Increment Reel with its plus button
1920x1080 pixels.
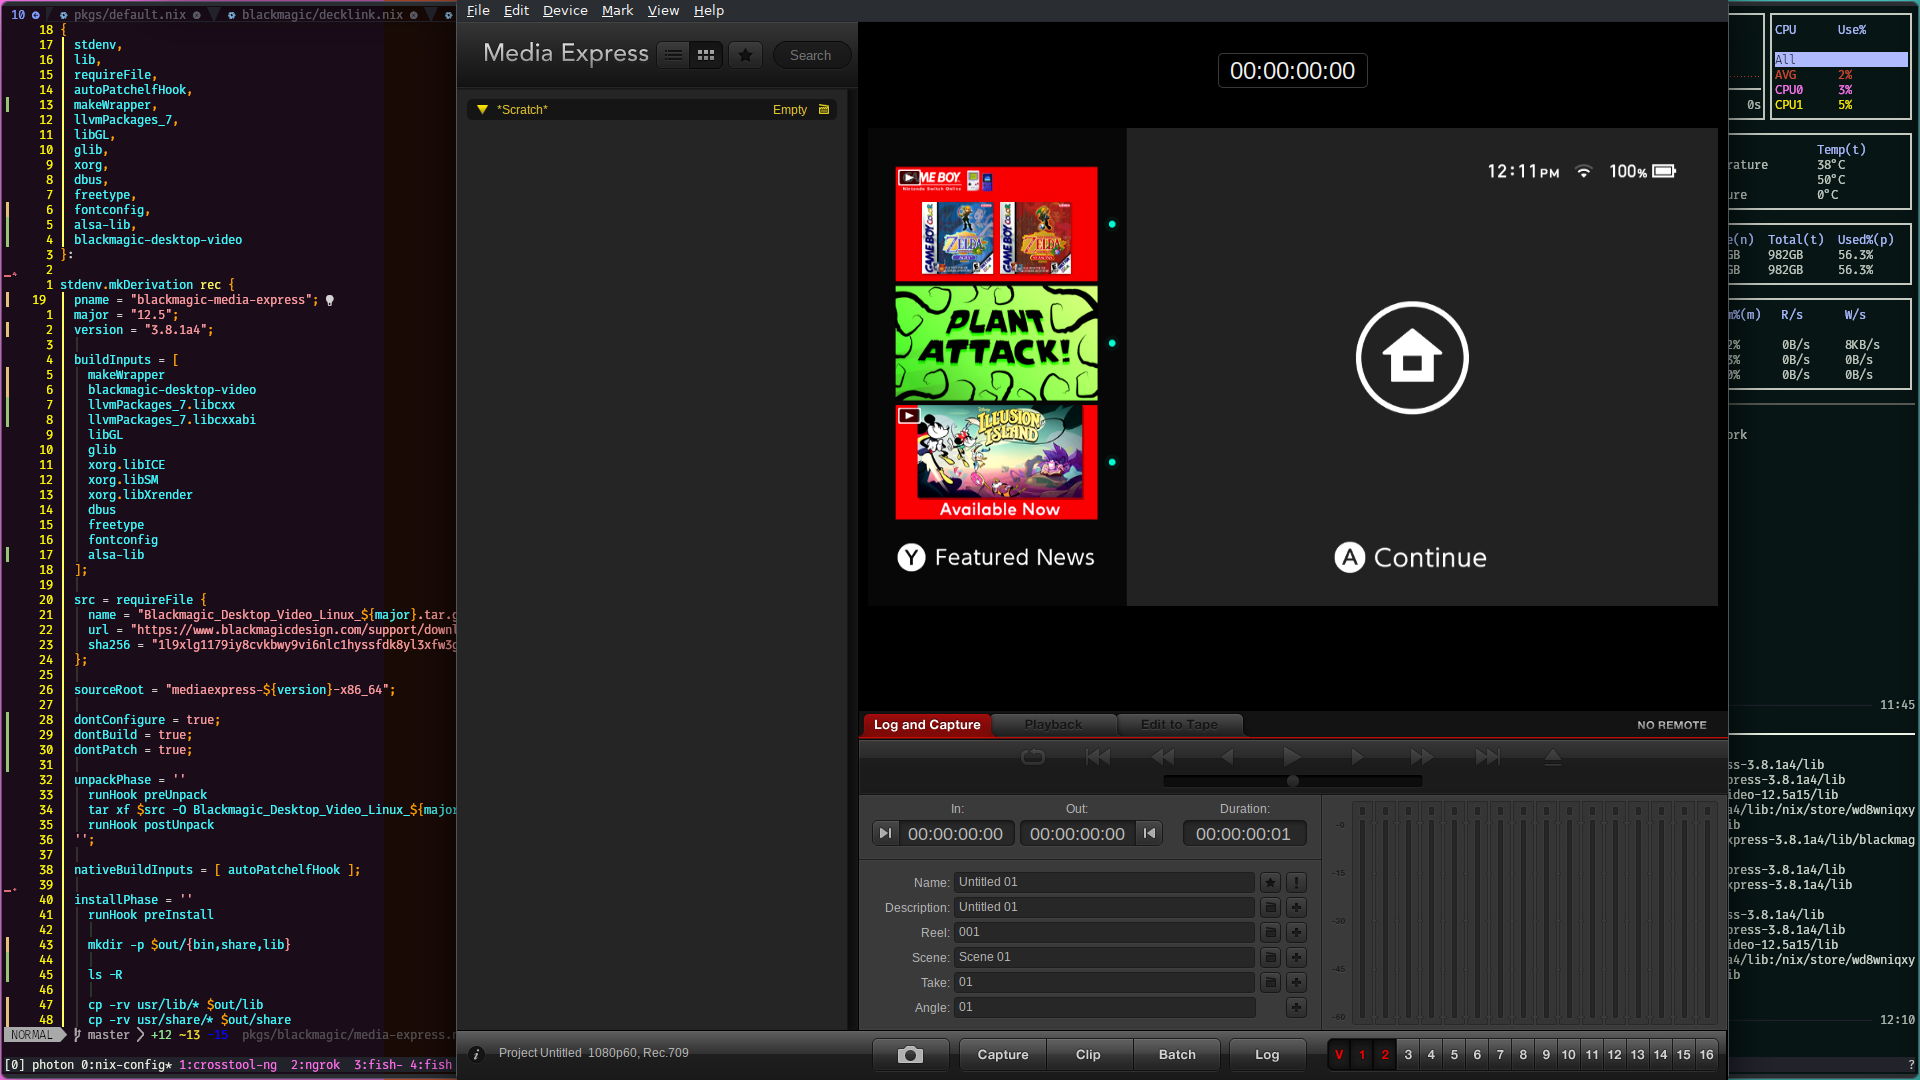(1296, 932)
